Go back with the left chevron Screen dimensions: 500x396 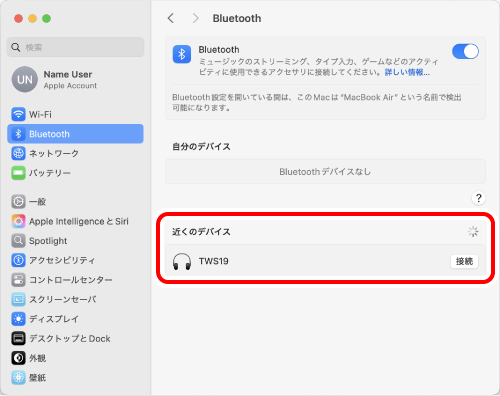171,18
